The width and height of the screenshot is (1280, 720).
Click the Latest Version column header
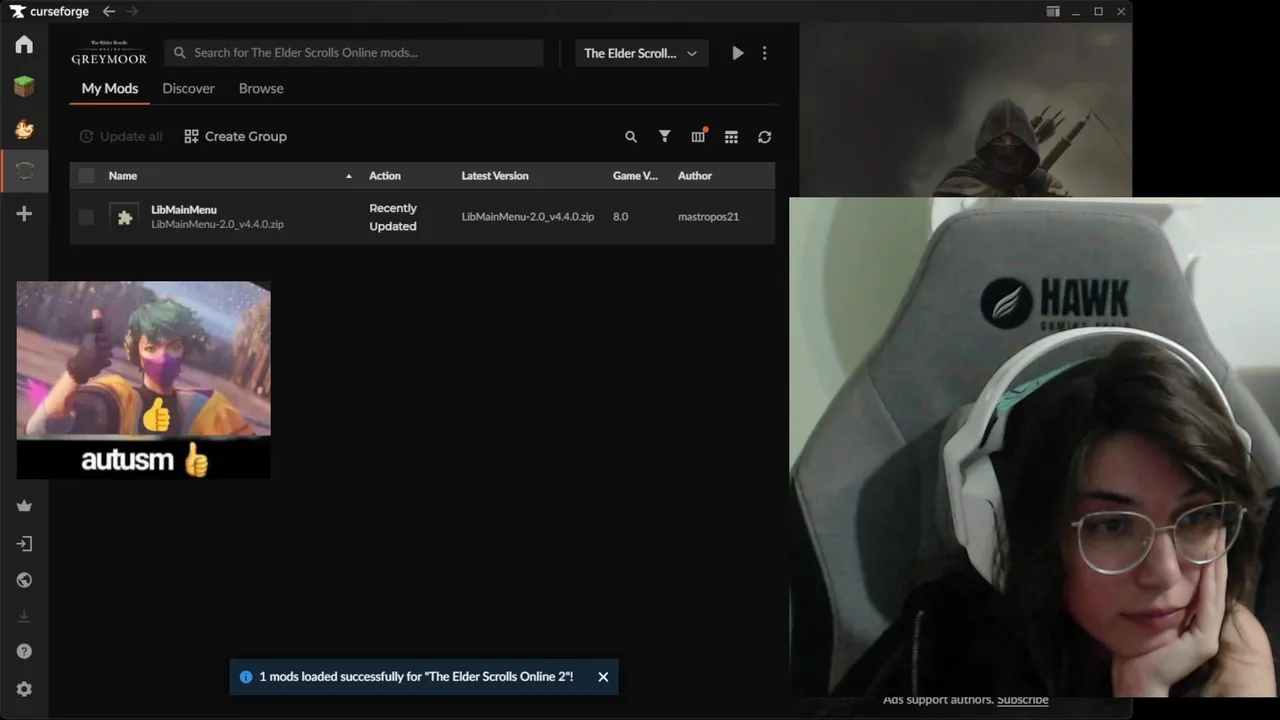point(495,176)
